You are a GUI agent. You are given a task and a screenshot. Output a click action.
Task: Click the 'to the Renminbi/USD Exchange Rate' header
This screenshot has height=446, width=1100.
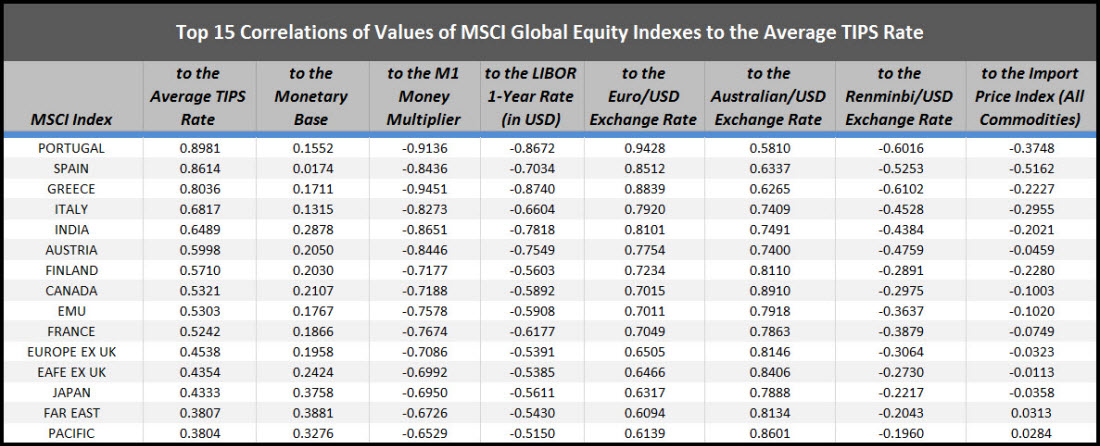[899, 97]
